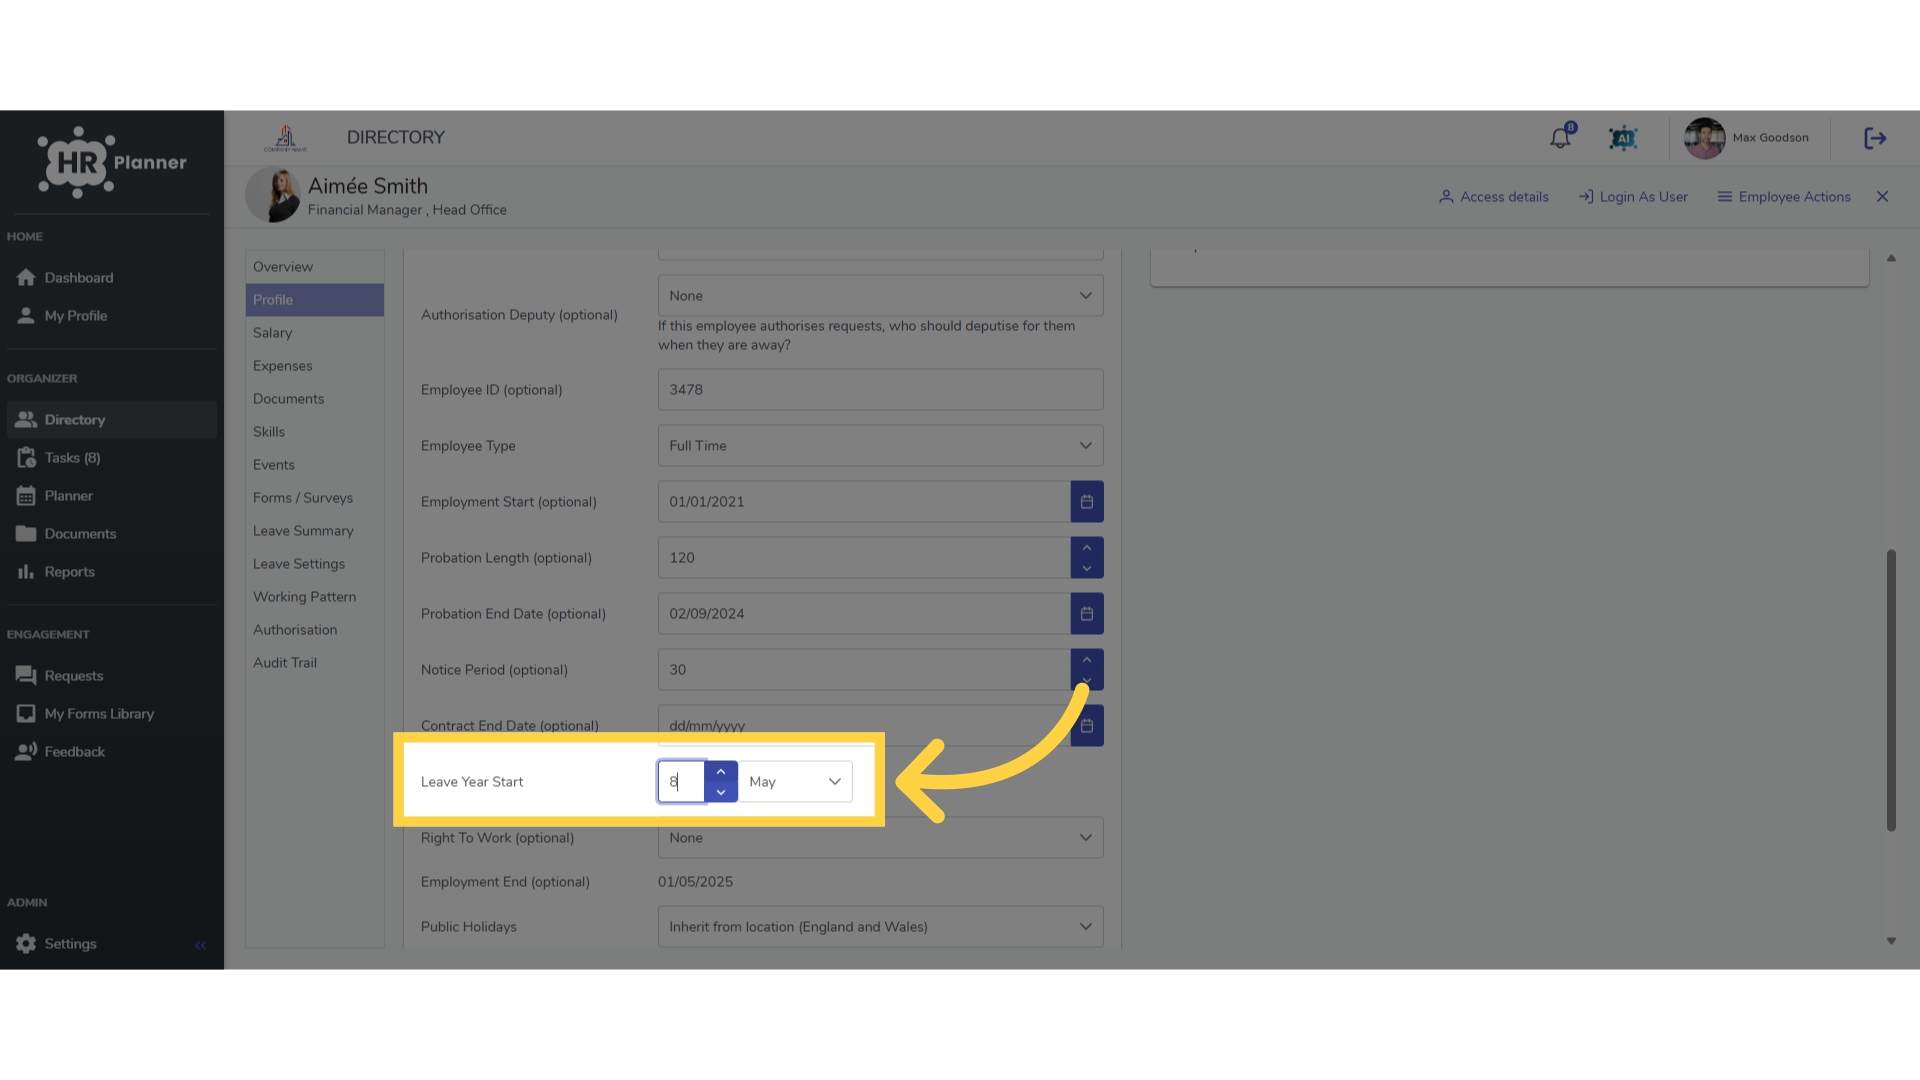Collapse the sidebar with double chevron
Screen dimensions: 1920x1080
200,945
